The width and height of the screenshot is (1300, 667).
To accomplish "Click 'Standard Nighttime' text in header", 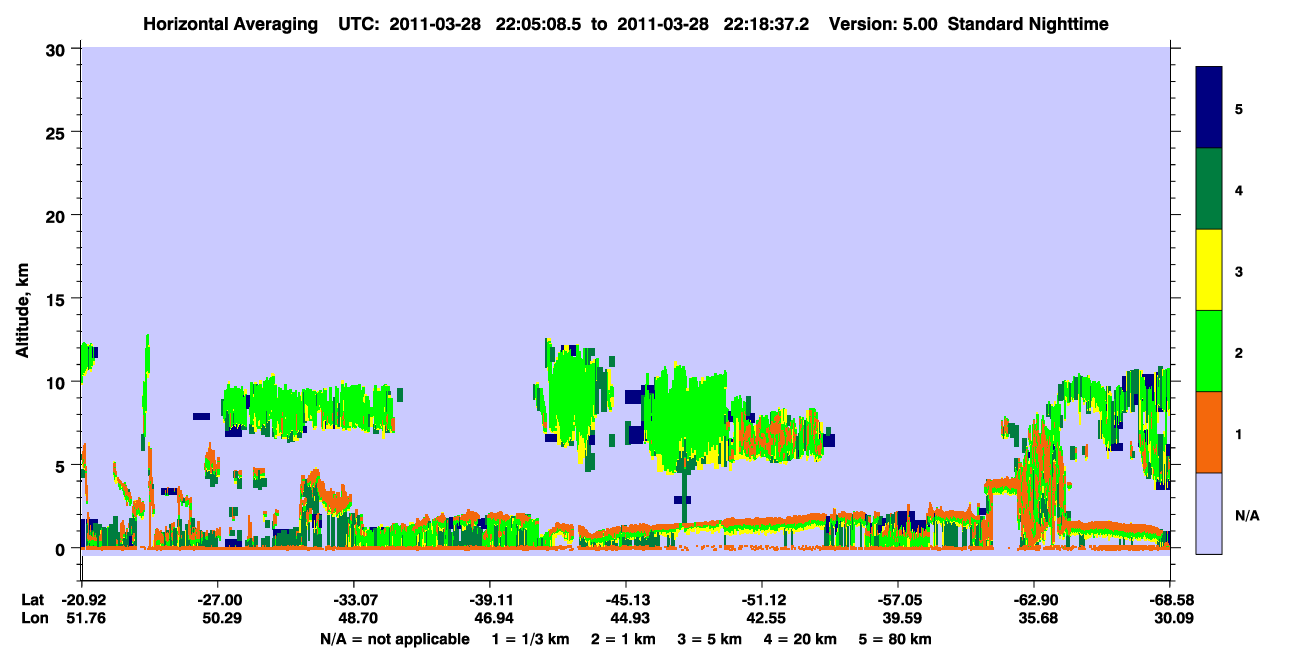I will pyautogui.click(x=1026, y=23).
